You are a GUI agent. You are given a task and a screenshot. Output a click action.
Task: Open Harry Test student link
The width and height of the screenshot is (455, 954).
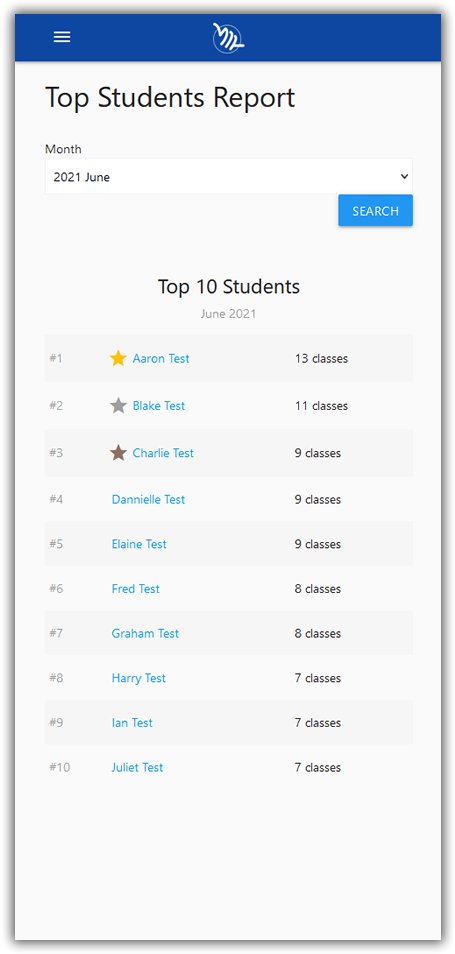[x=139, y=678]
